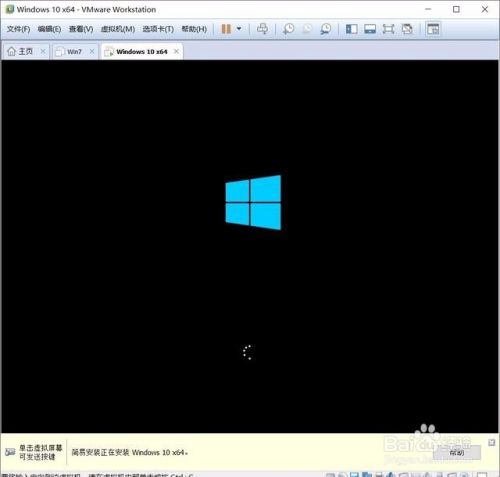Close the Windows 10 x64 tab
This screenshot has height=477, width=500.
tap(177, 51)
